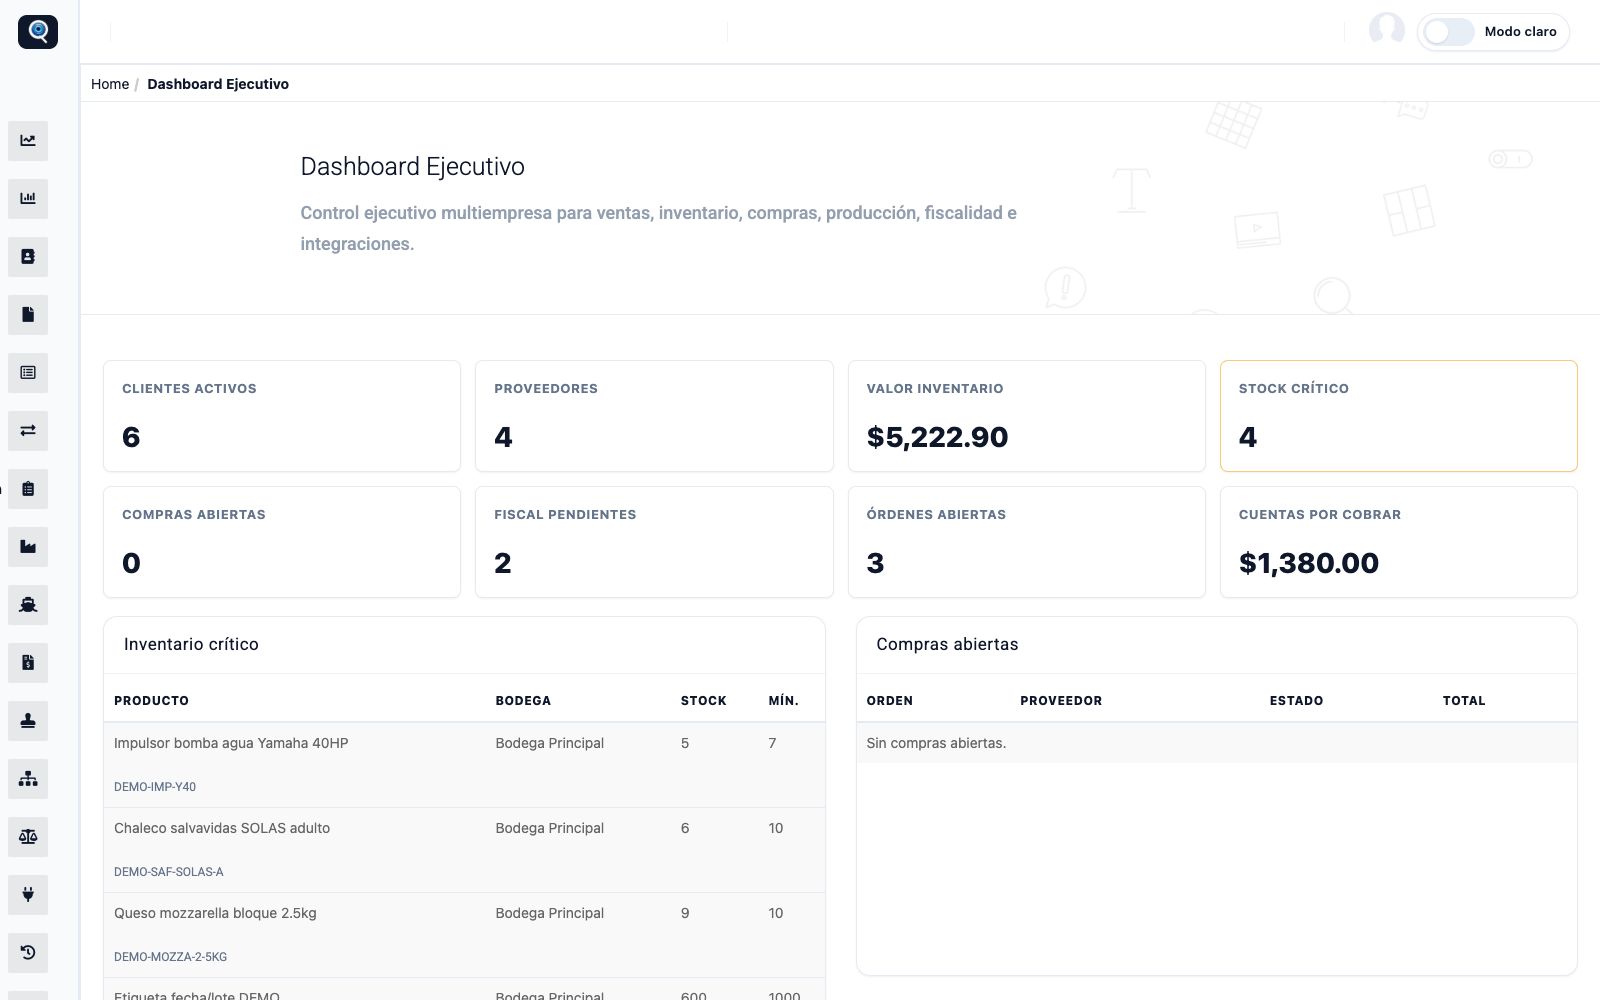Image resolution: width=1600 pixels, height=1000 pixels.
Task: Open the transfer arrows sidebar icon
Action: click(28, 431)
